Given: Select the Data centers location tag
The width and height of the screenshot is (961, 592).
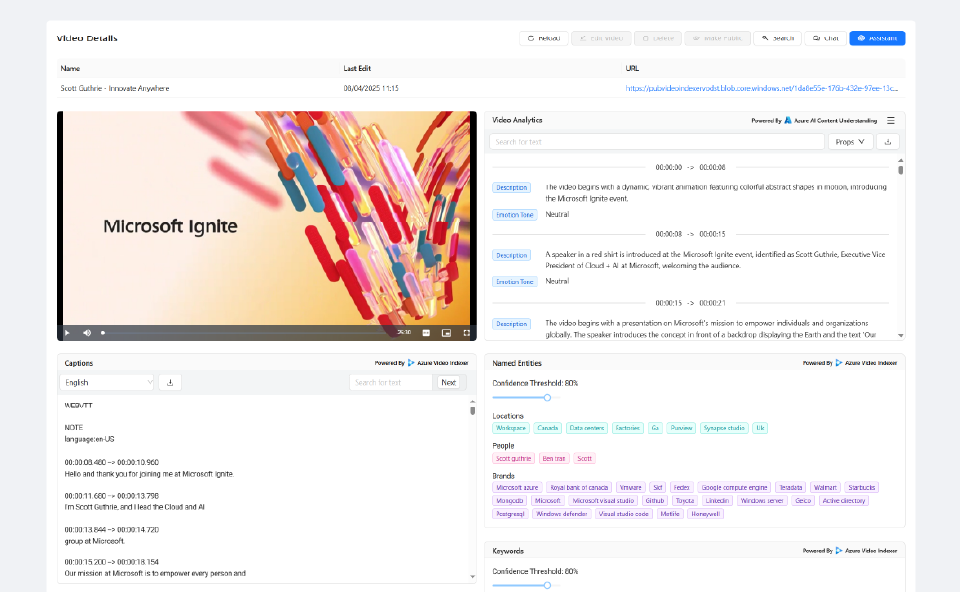Looking at the screenshot, I should click(587, 428).
